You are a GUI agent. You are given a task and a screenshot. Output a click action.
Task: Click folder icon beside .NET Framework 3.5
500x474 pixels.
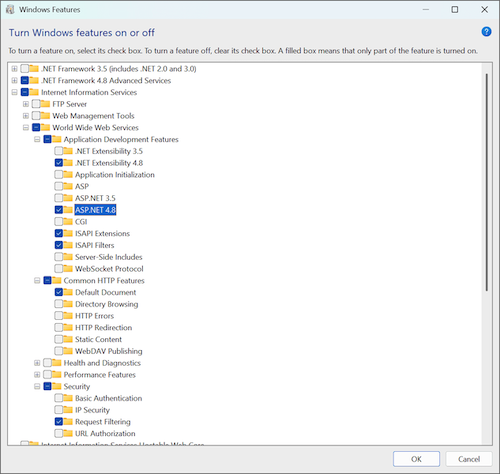(x=34, y=69)
